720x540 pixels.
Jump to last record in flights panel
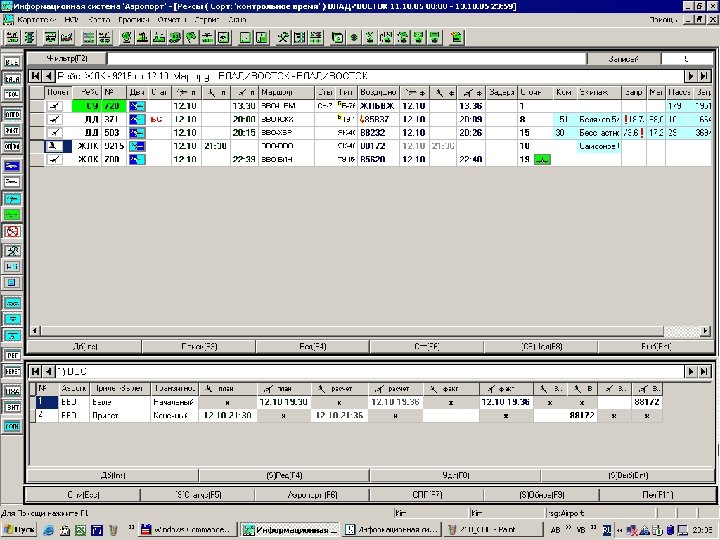coord(706,76)
